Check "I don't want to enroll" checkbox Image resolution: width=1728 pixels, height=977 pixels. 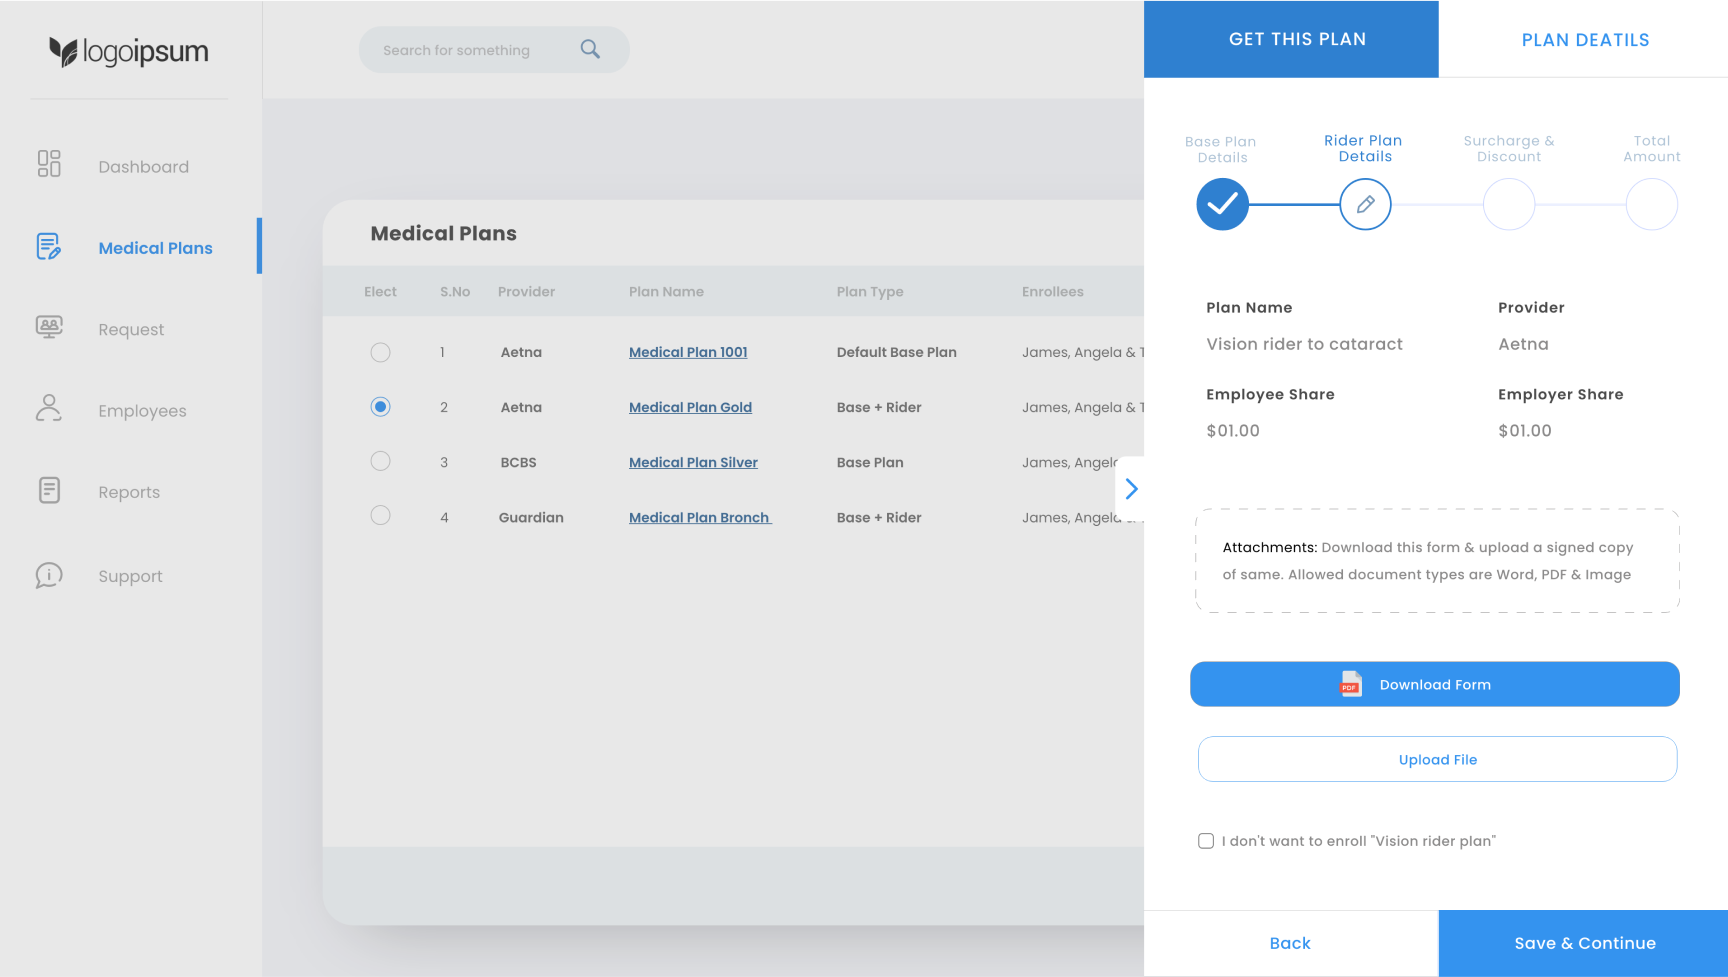tap(1206, 841)
